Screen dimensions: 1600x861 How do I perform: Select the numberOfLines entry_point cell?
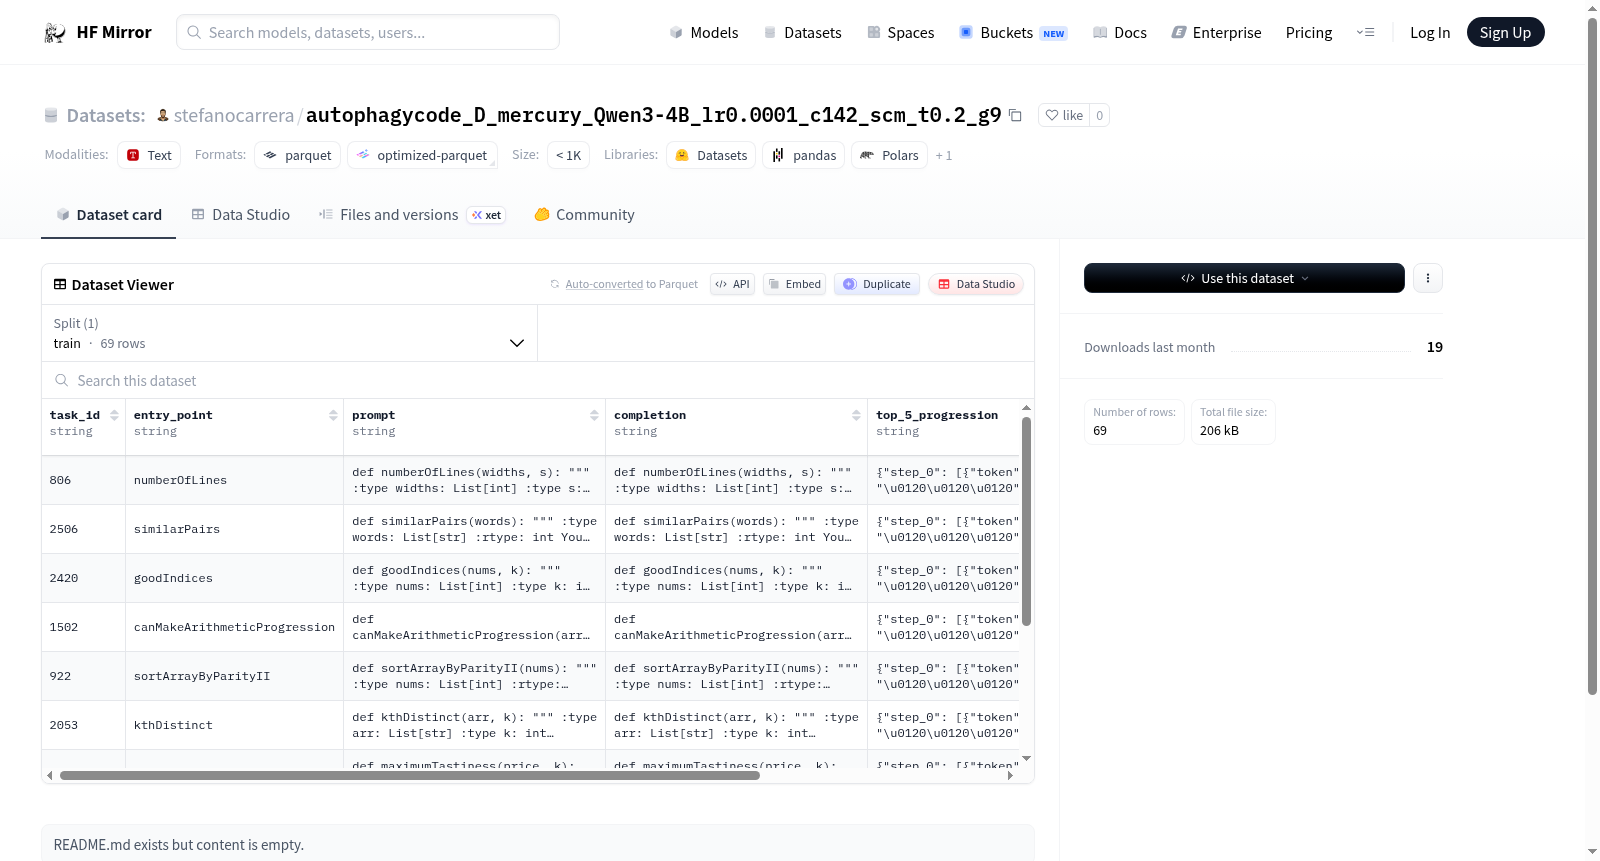coord(235,481)
